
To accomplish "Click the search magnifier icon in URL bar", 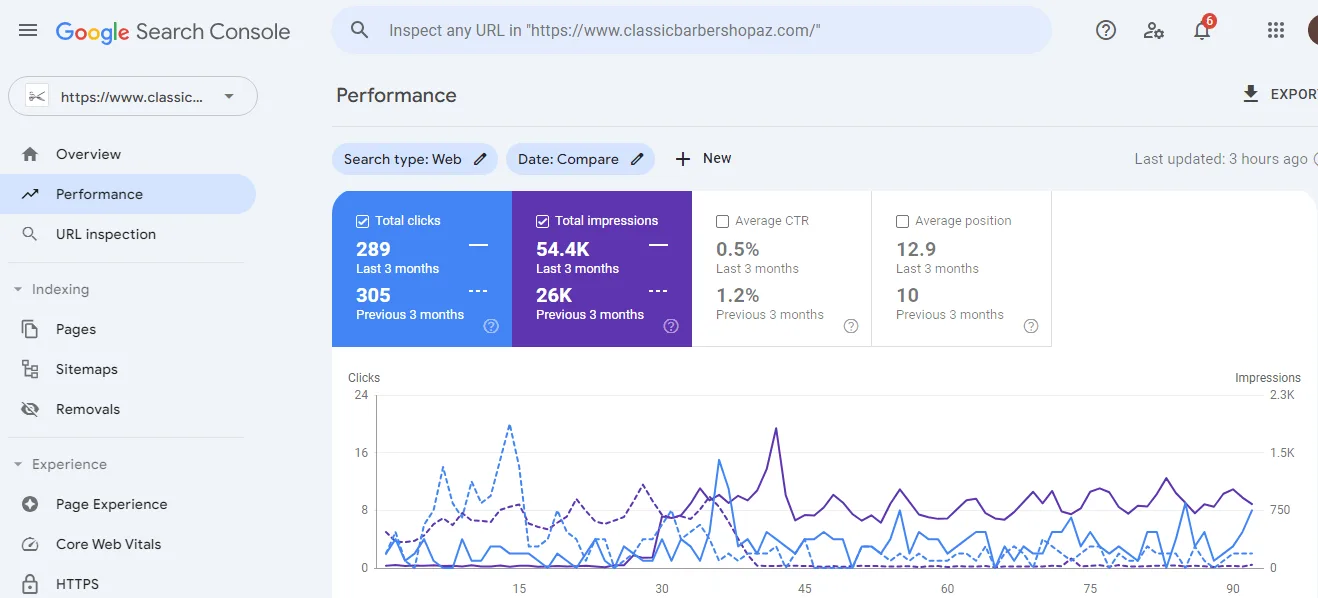I will click(x=360, y=30).
